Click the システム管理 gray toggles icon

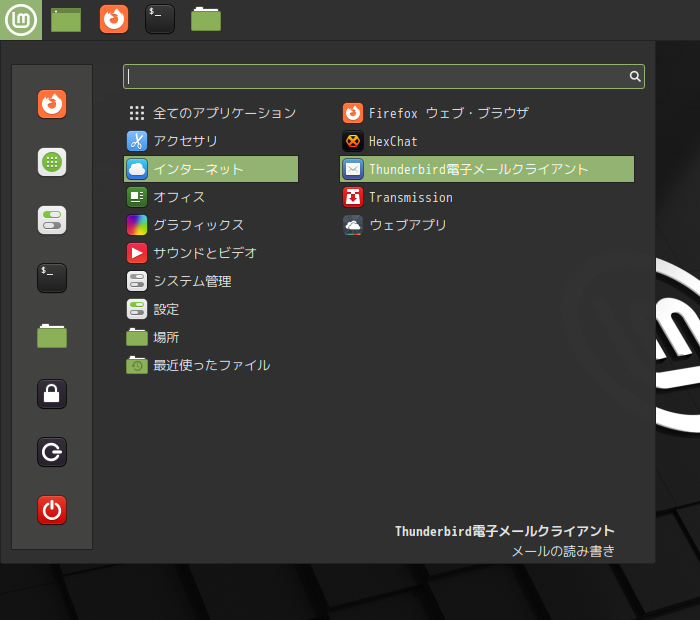(137, 281)
